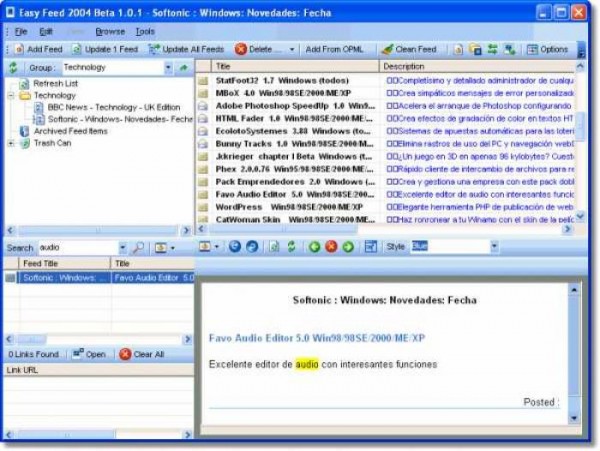Click the folders icon left of green arrows
Screen dimensions: 600x451
click(x=475, y=49)
